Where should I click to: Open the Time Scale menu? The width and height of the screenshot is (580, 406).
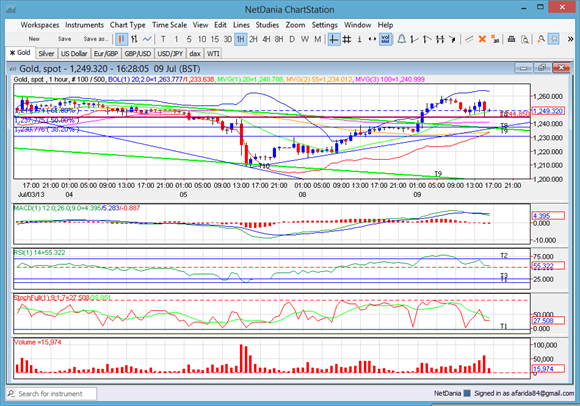tap(169, 25)
